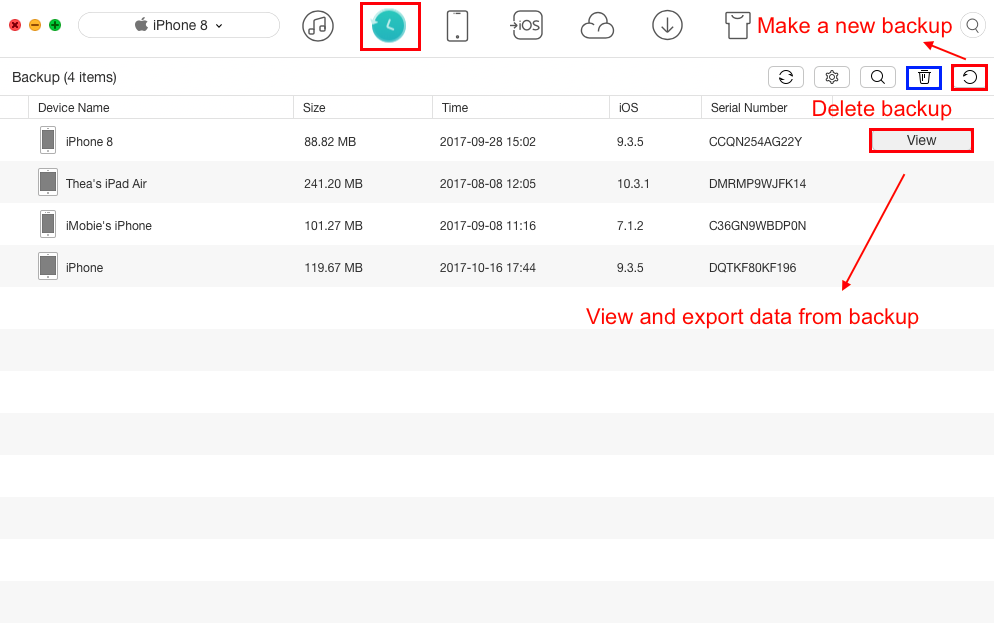994x624 pixels.
Task: Open the skin T-shirt icon
Action: [x=737, y=26]
